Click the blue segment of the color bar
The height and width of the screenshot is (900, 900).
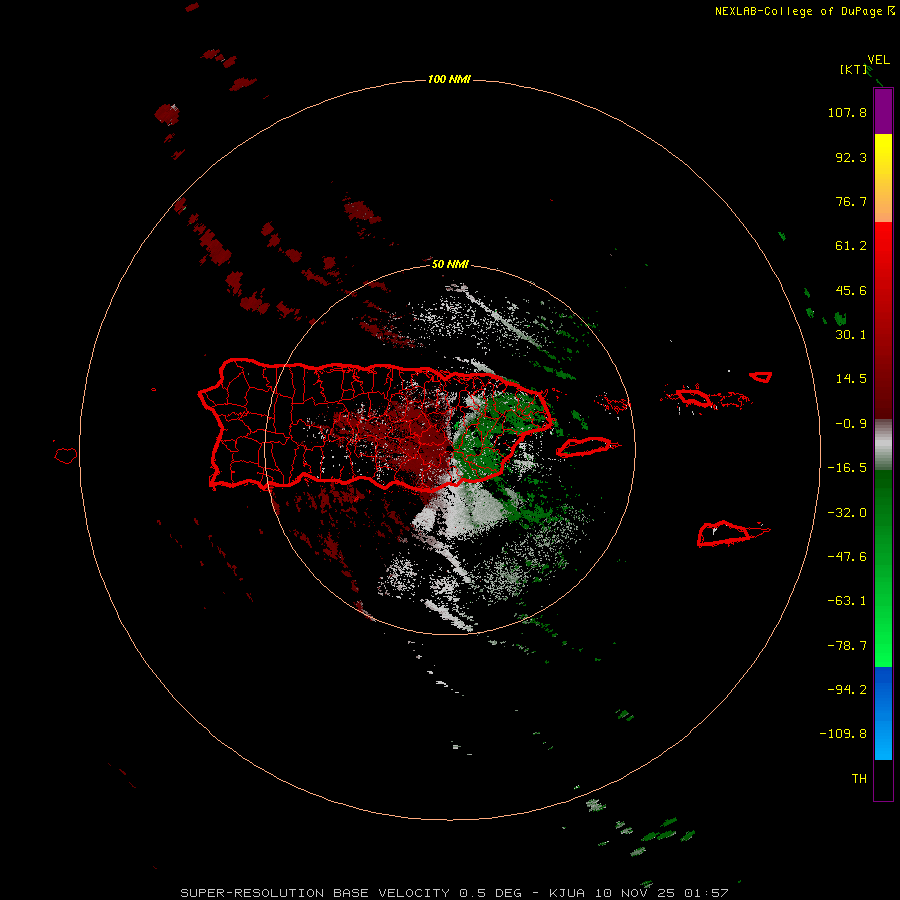pyautogui.click(x=883, y=713)
